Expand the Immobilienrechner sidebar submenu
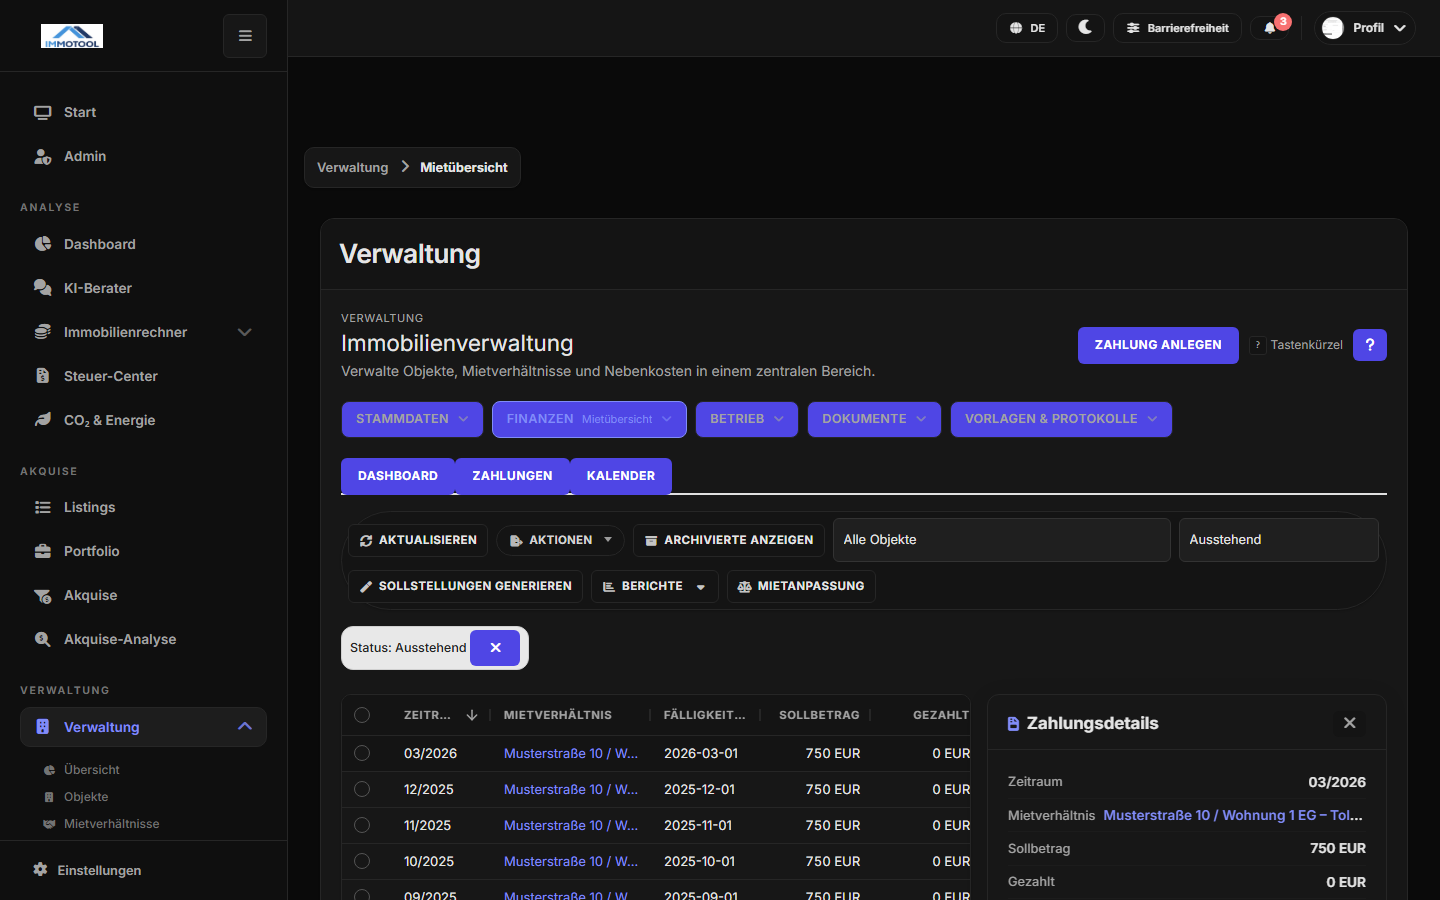This screenshot has width=1440, height=900. tap(245, 332)
